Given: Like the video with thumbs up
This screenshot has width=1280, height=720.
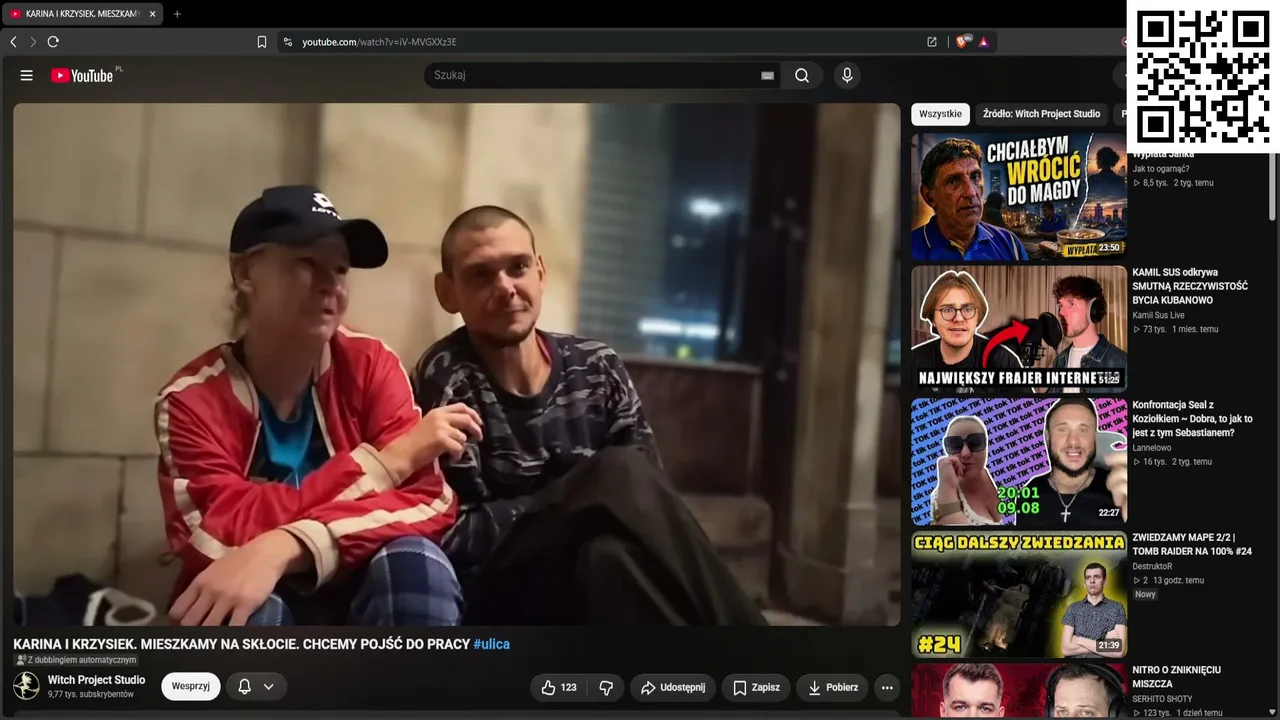Looking at the screenshot, I should tap(559, 688).
